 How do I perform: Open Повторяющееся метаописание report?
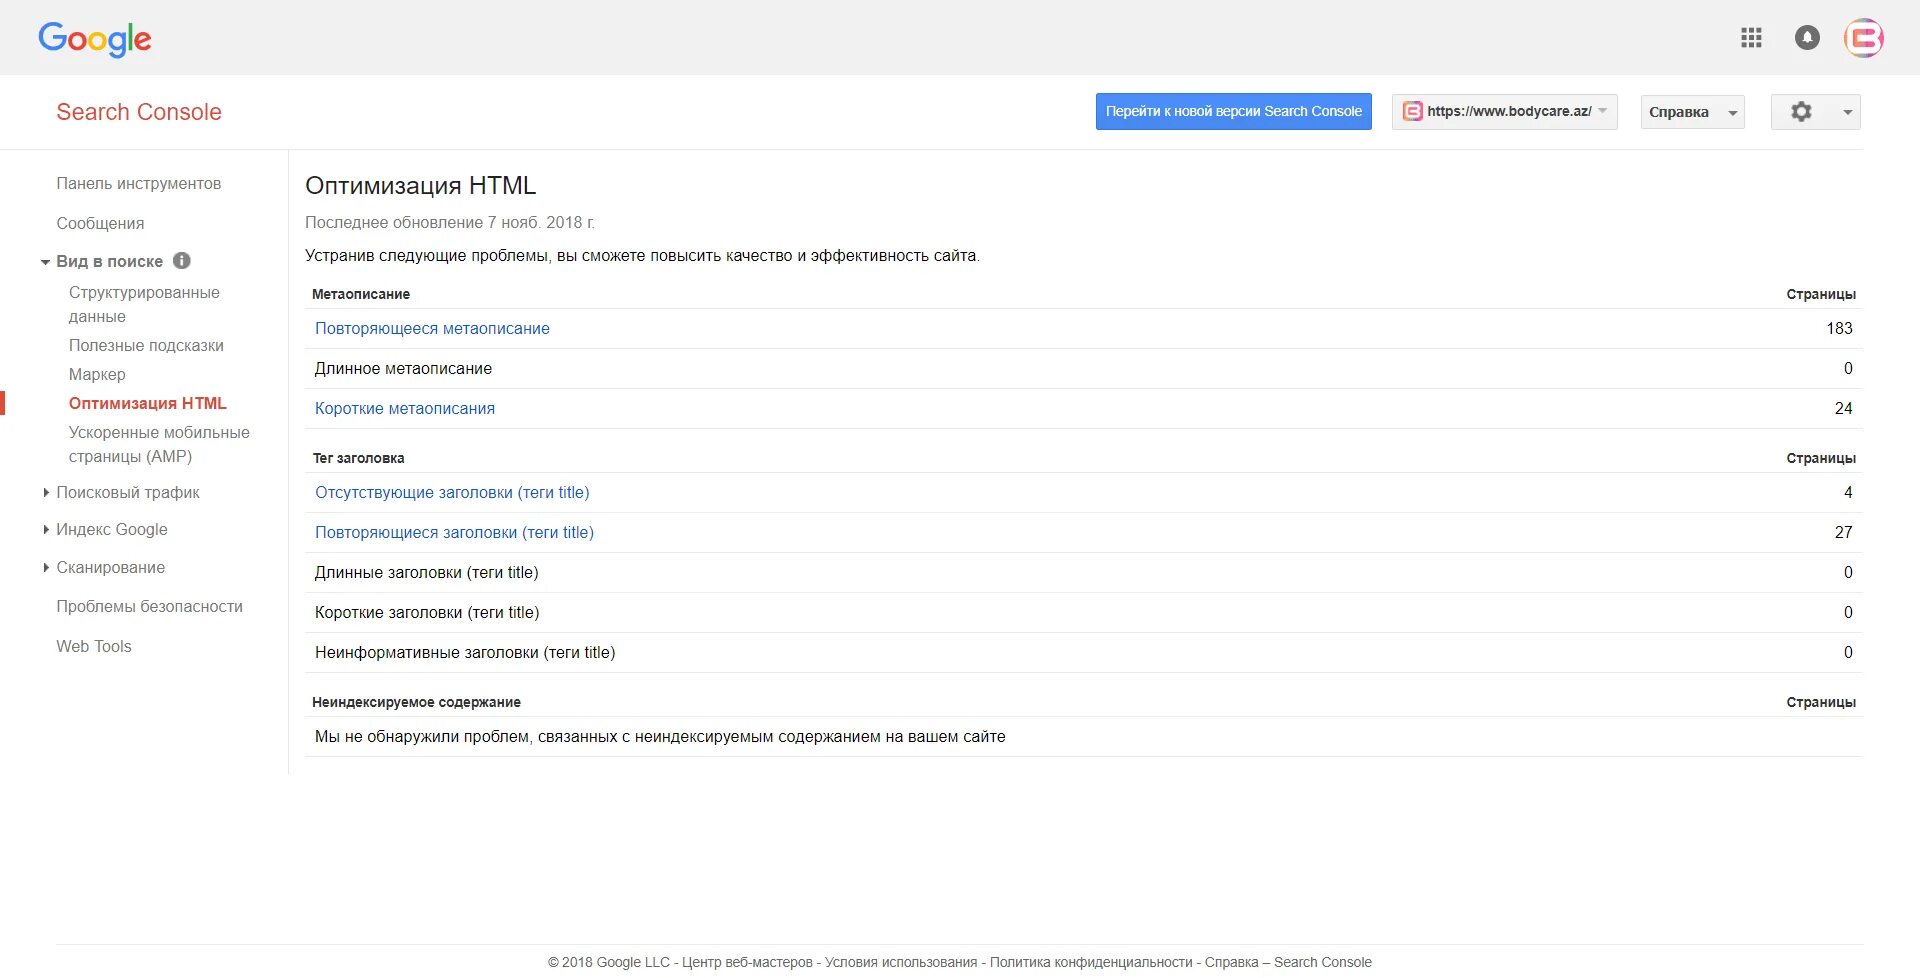432,329
